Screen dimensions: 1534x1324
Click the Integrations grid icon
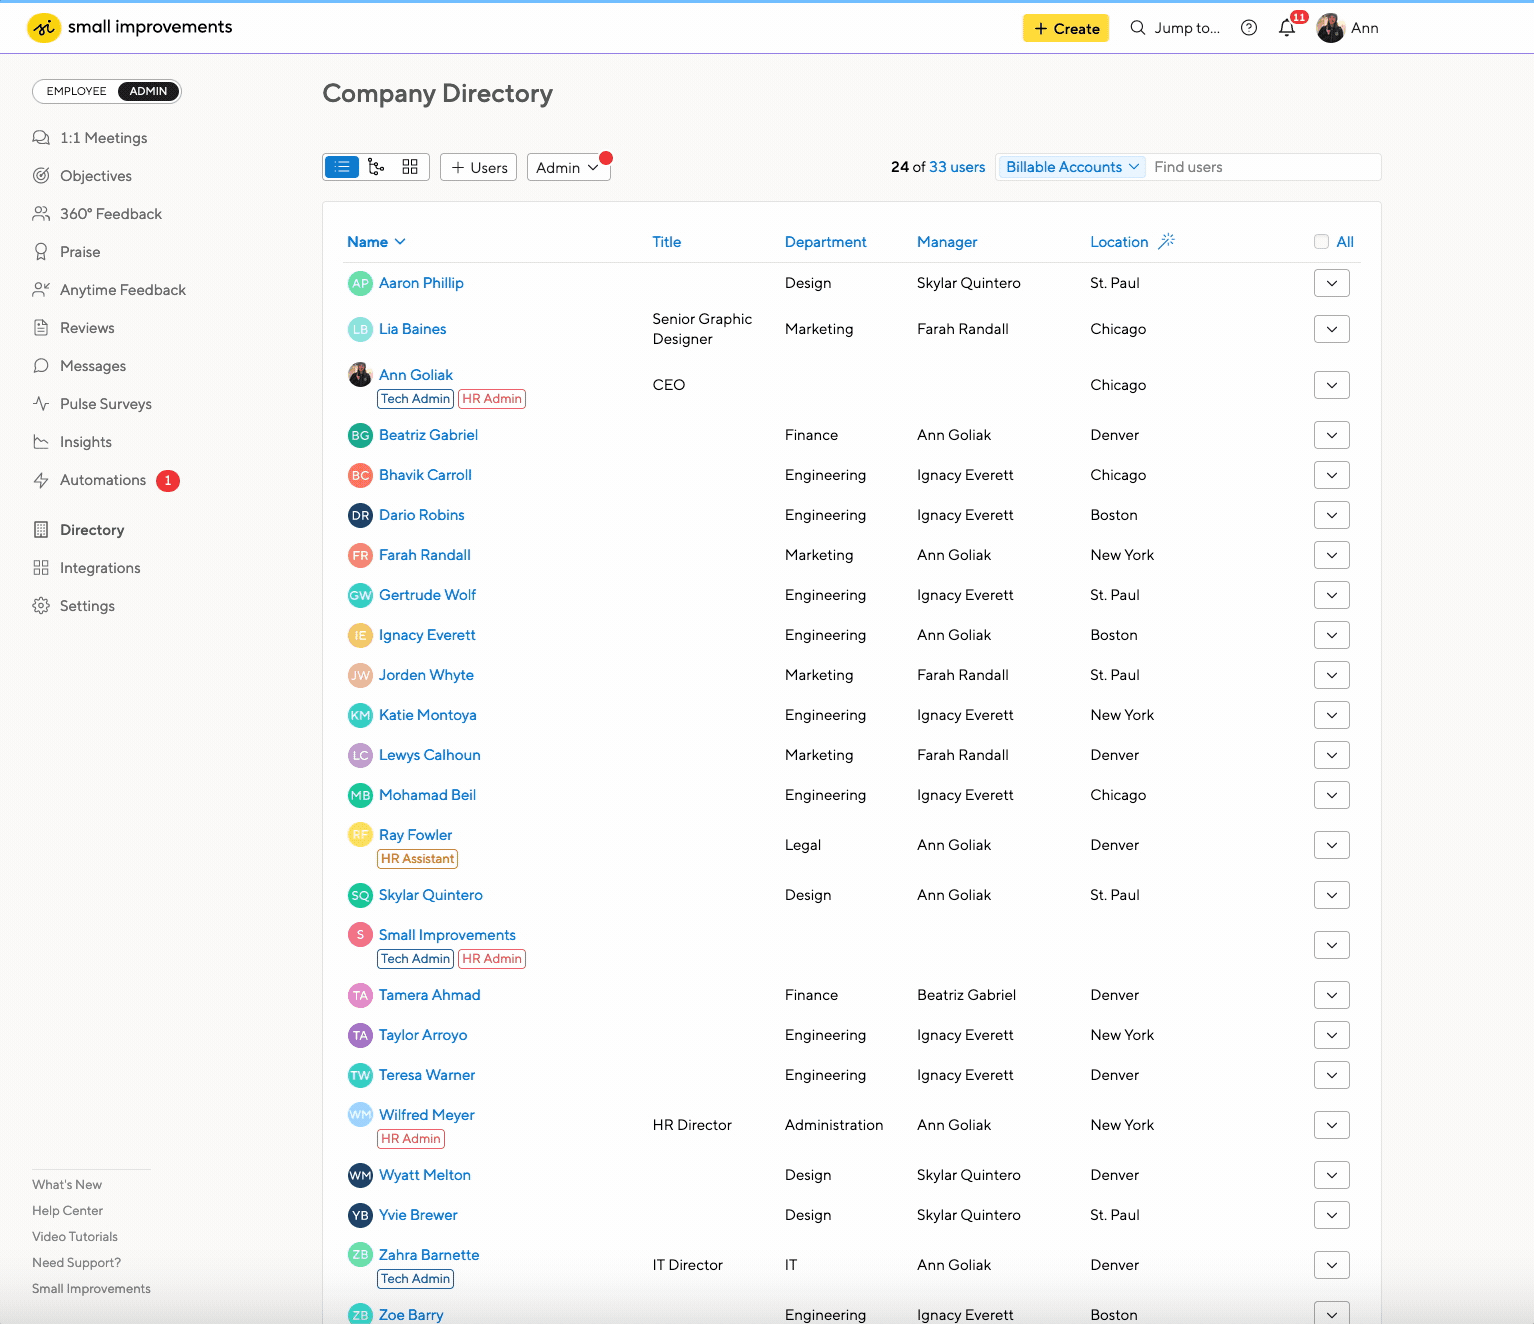tap(41, 567)
